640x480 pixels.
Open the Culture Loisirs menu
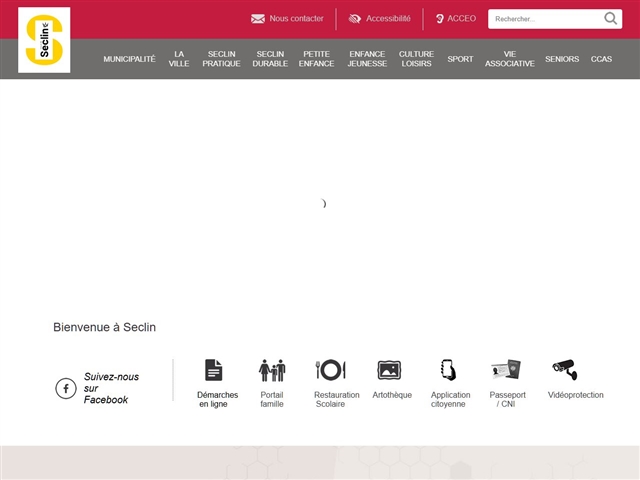coord(416,59)
